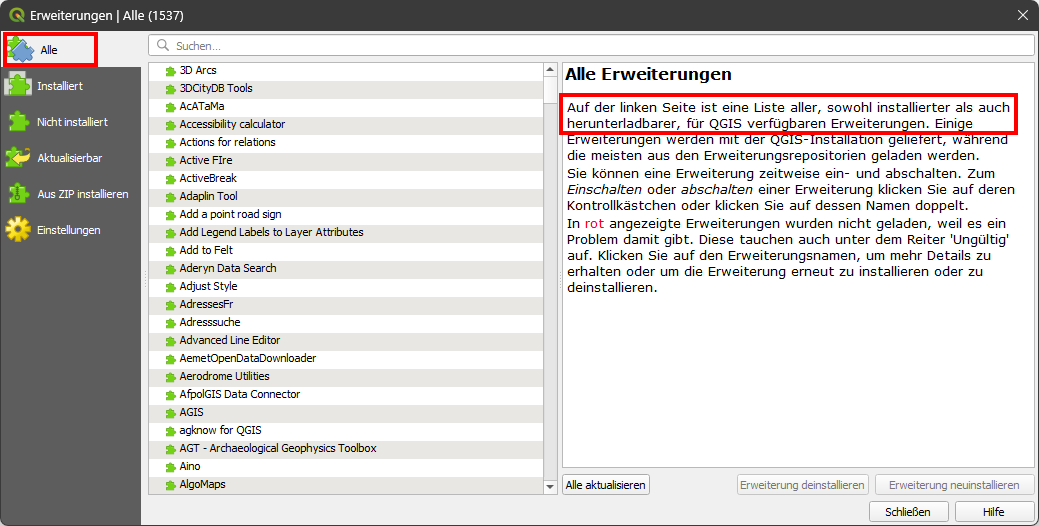This screenshot has width=1039, height=526.
Task: Open the Einstellungen tab
Action: (x=70, y=230)
